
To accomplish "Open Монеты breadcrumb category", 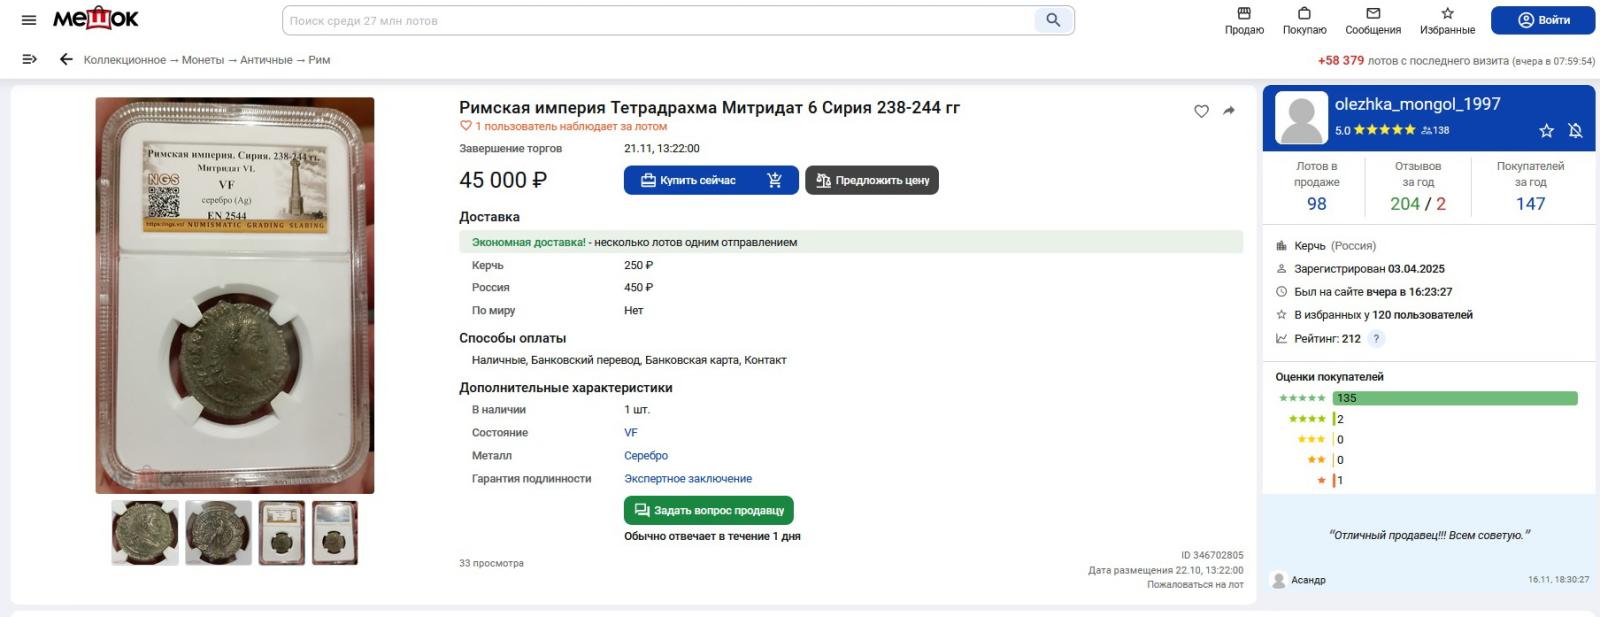I will point(202,60).
